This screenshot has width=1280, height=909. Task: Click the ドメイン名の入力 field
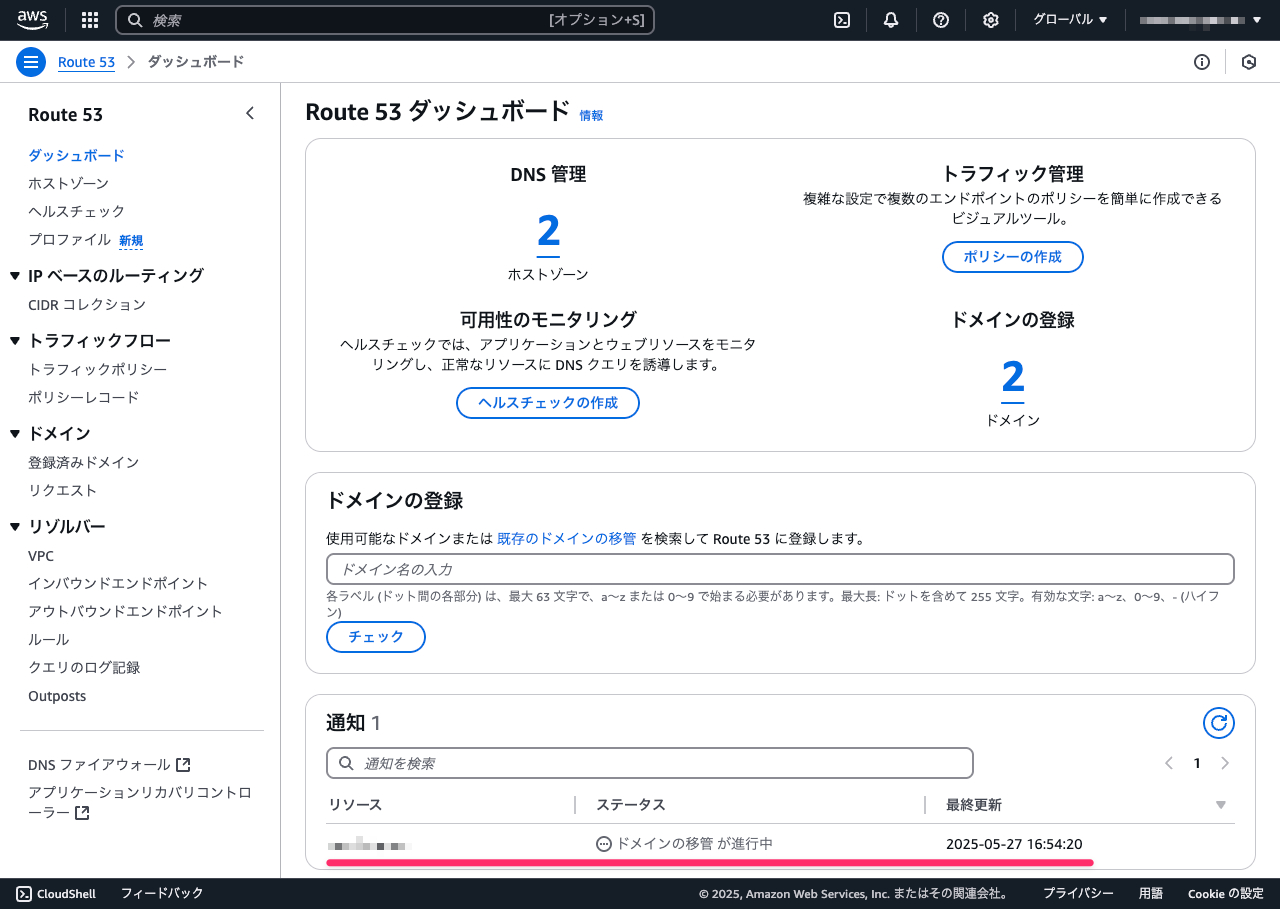point(780,569)
